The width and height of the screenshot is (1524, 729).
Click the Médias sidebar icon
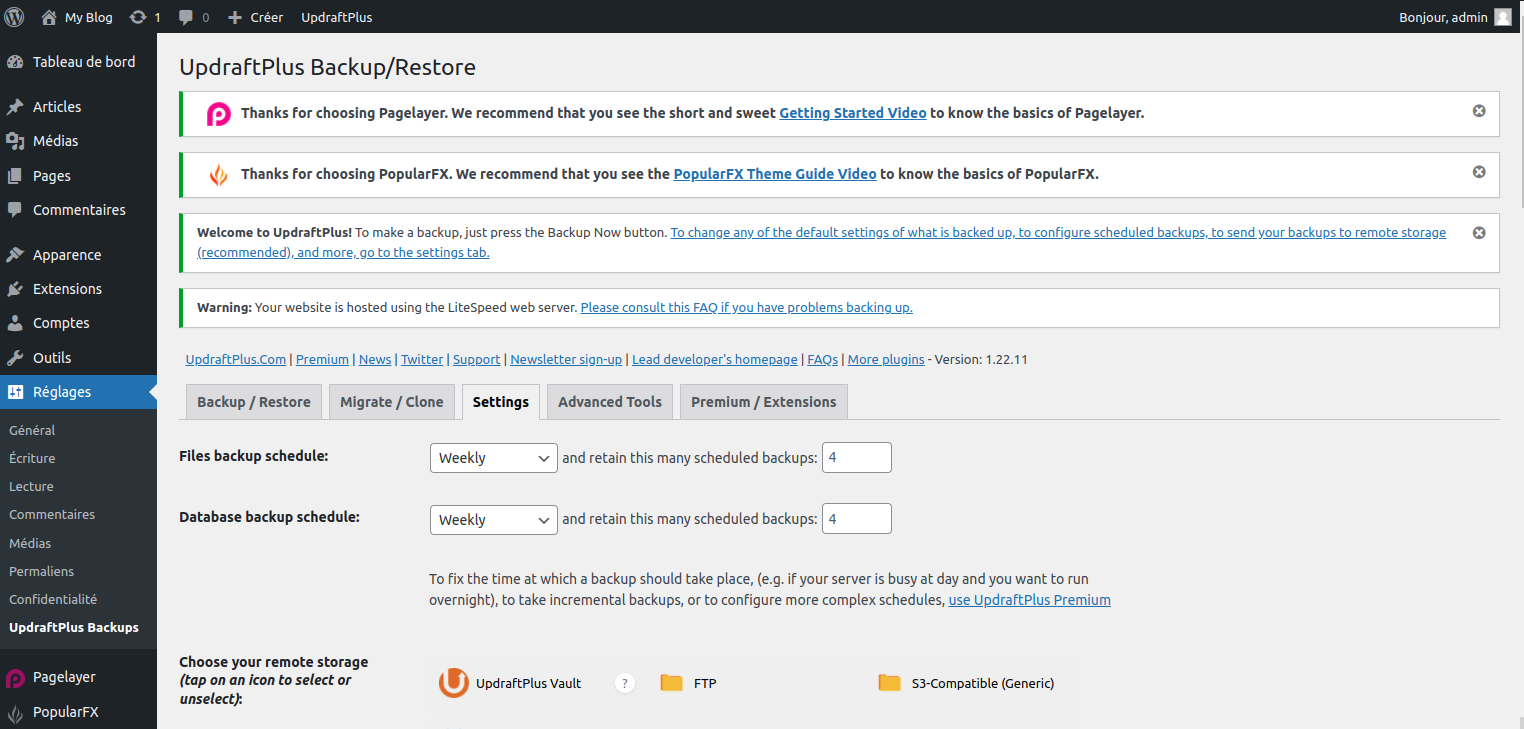[15, 141]
